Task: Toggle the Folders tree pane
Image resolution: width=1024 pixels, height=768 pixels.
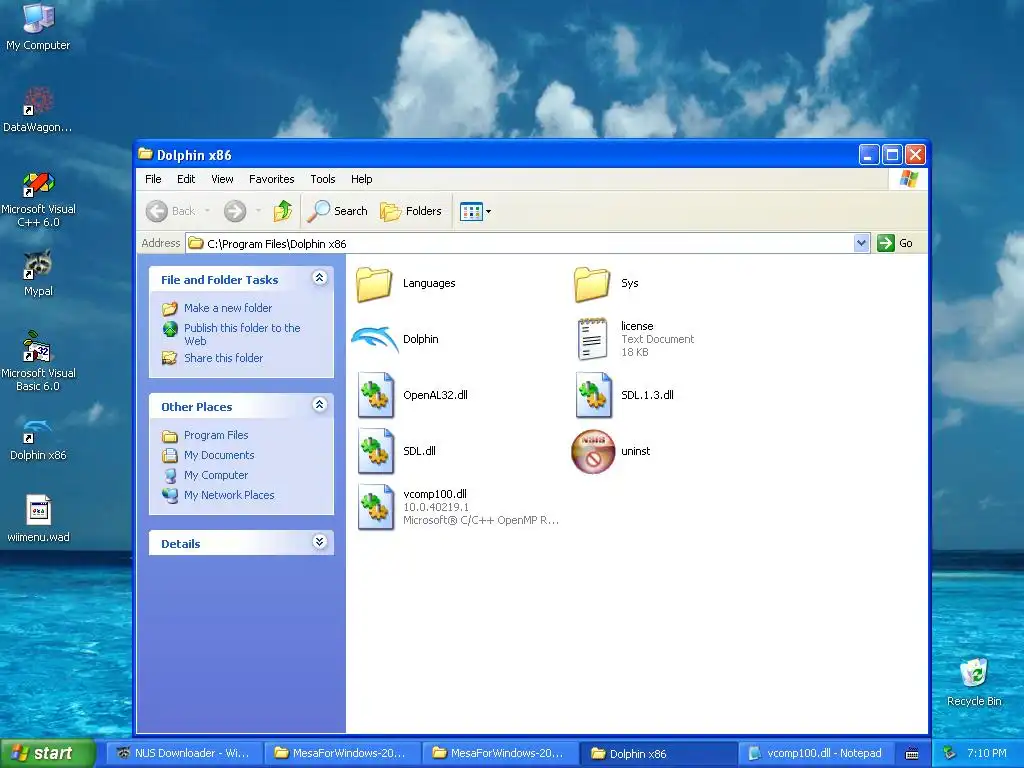Action: [x=411, y=211]
